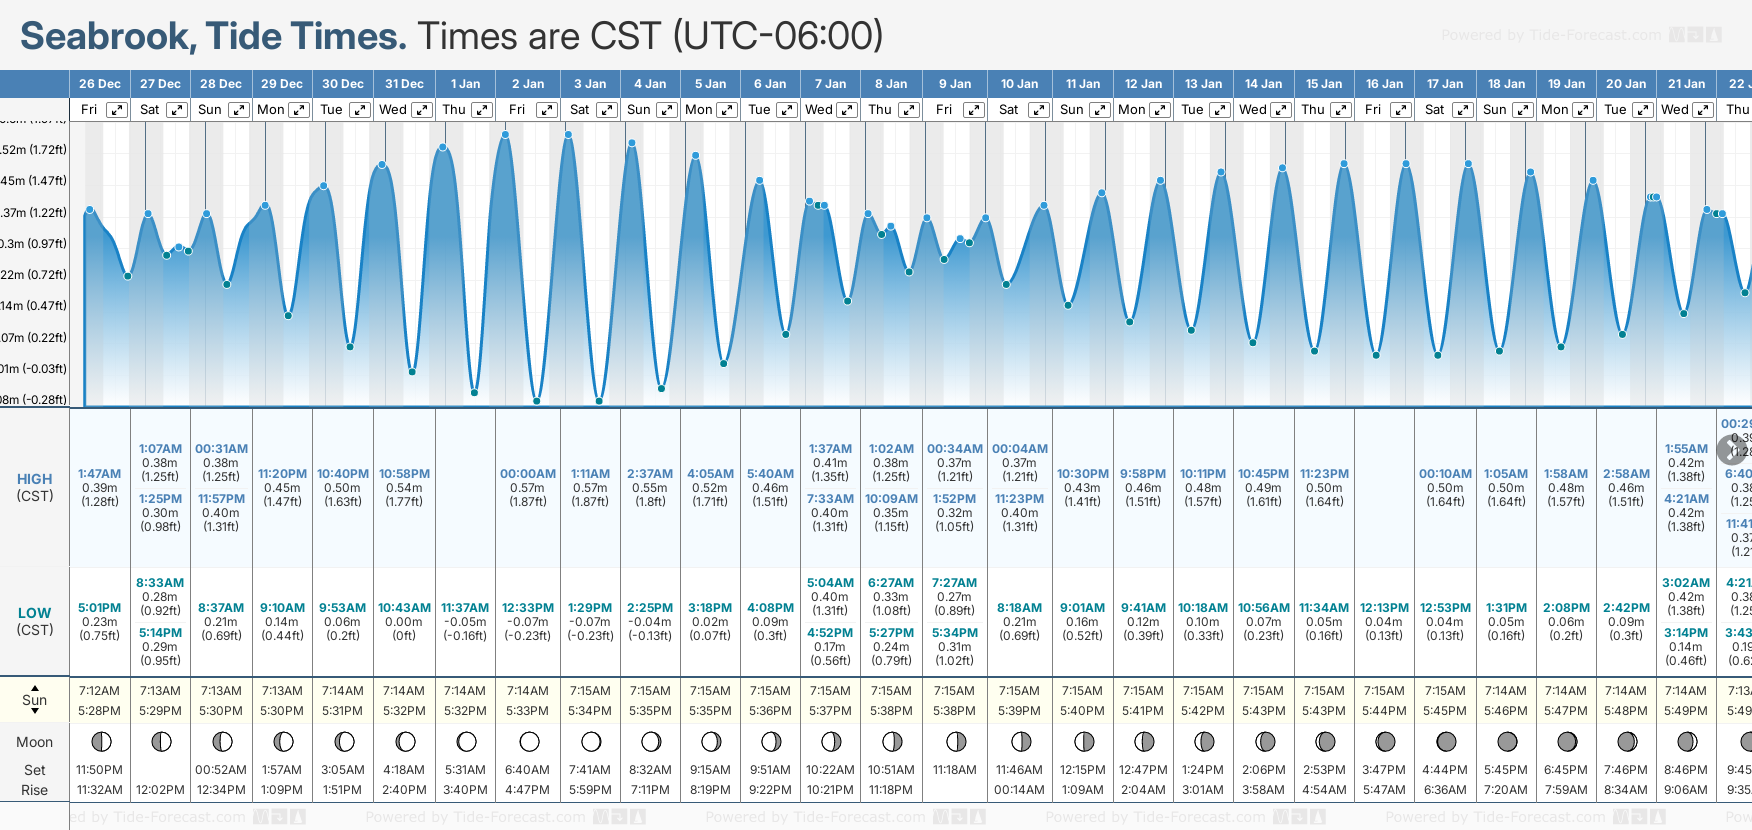The width and height of the screenshot is (1752, 830).
Task: Click expand icon for Wed 31 Dec
Action: pyautogui.click(x=422, y=110)
